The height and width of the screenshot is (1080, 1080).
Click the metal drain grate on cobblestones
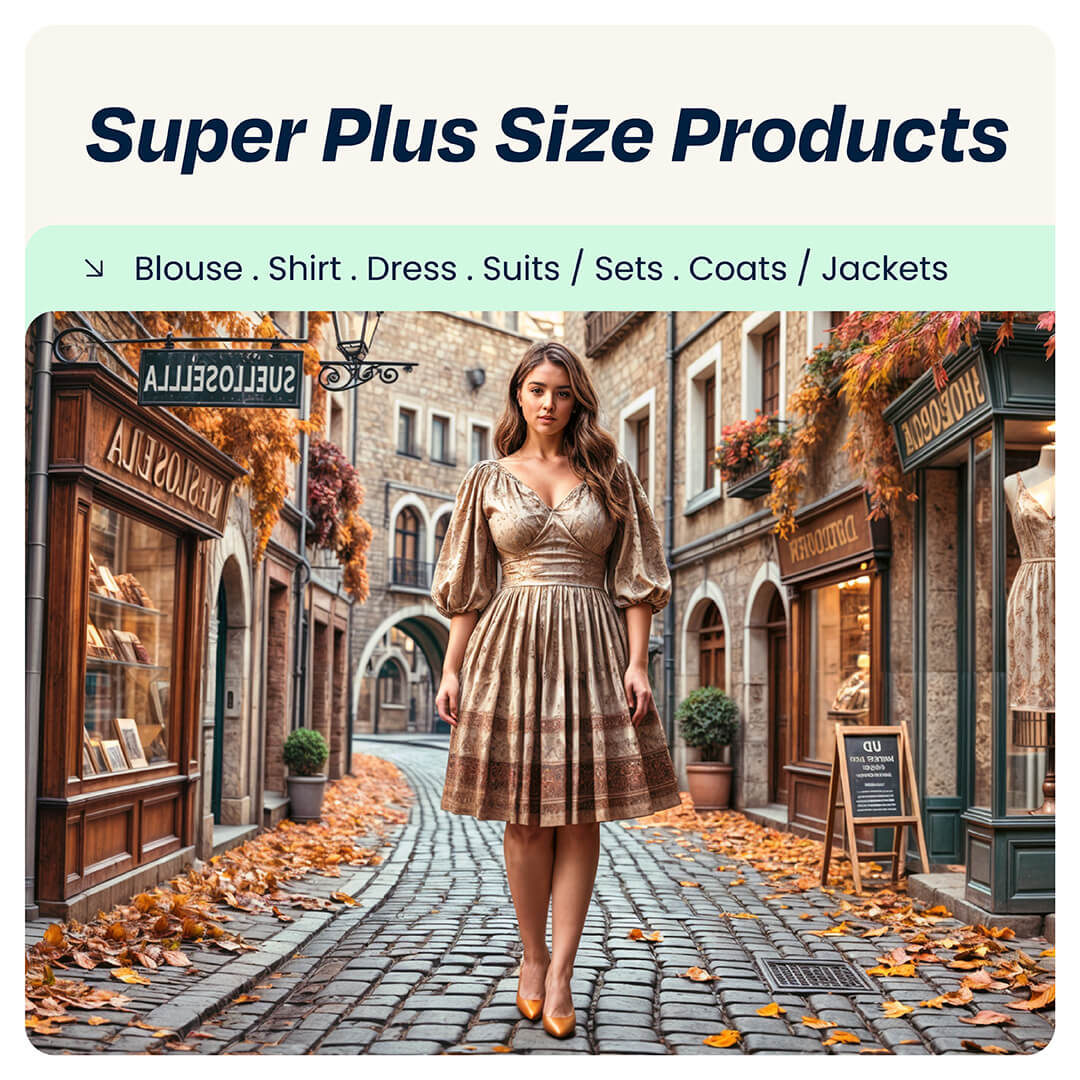pyautogui.click(x=815, y=977)
